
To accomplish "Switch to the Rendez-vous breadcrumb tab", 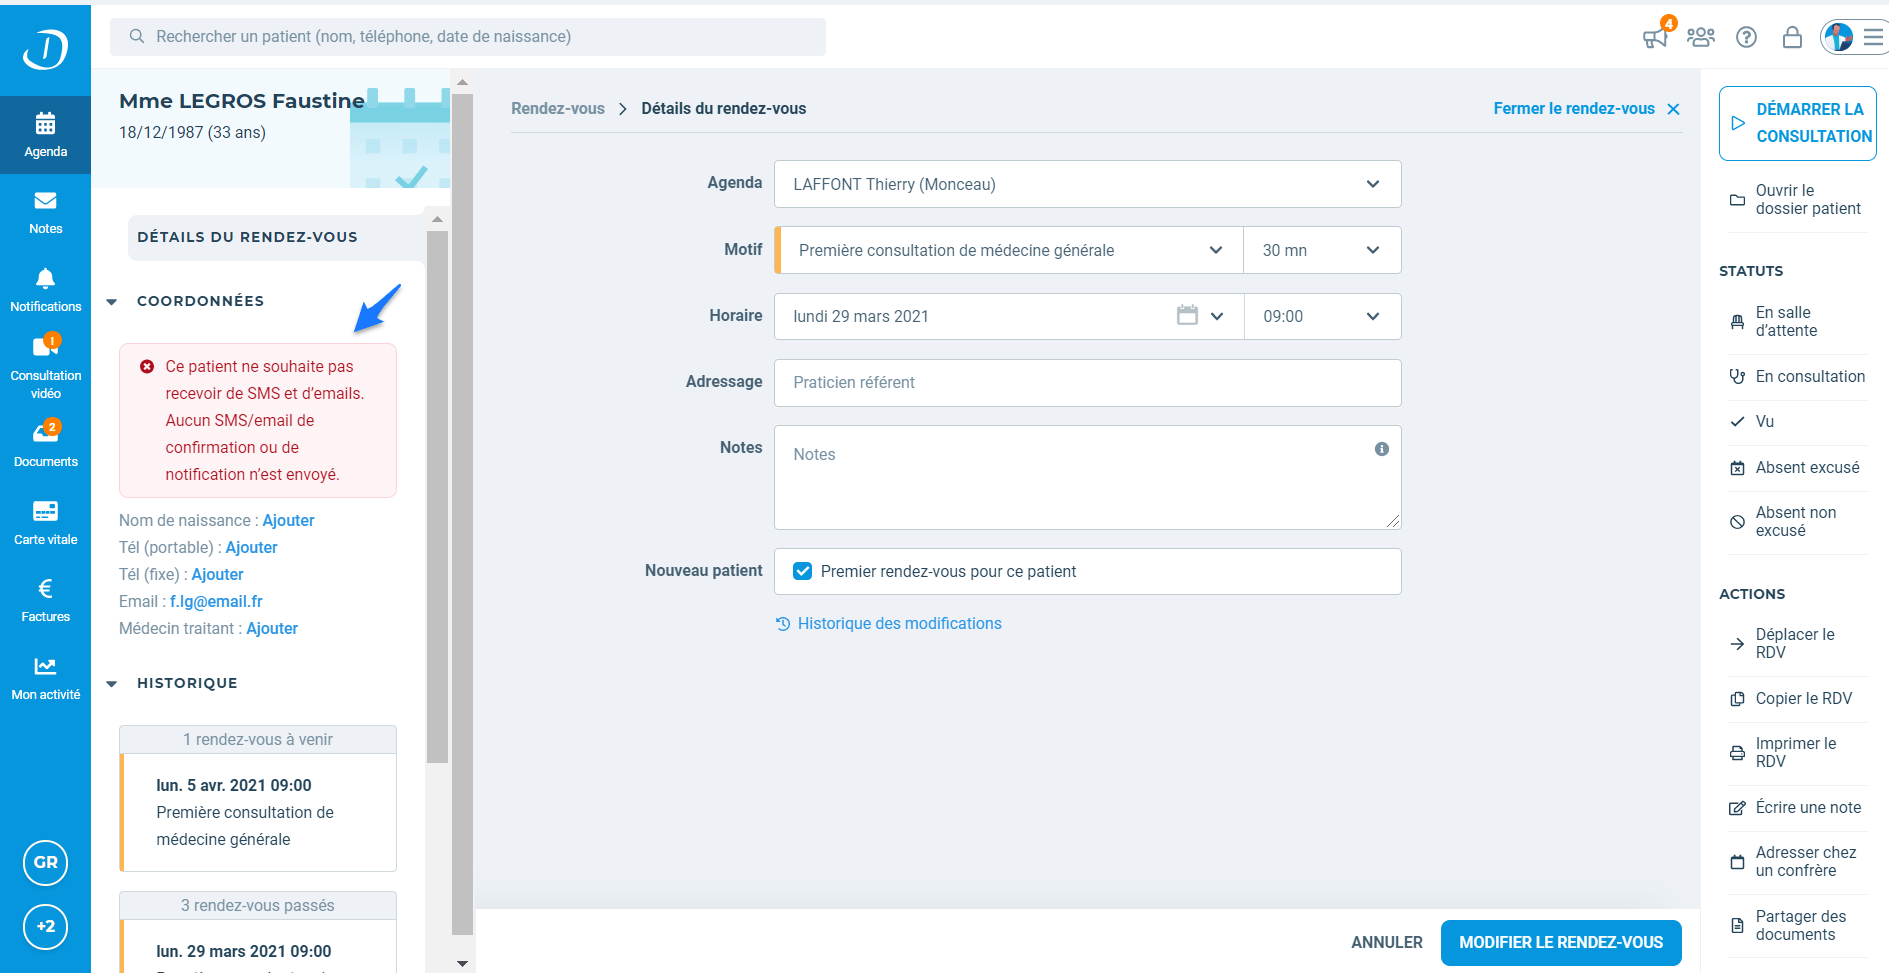I will [558, 108].
